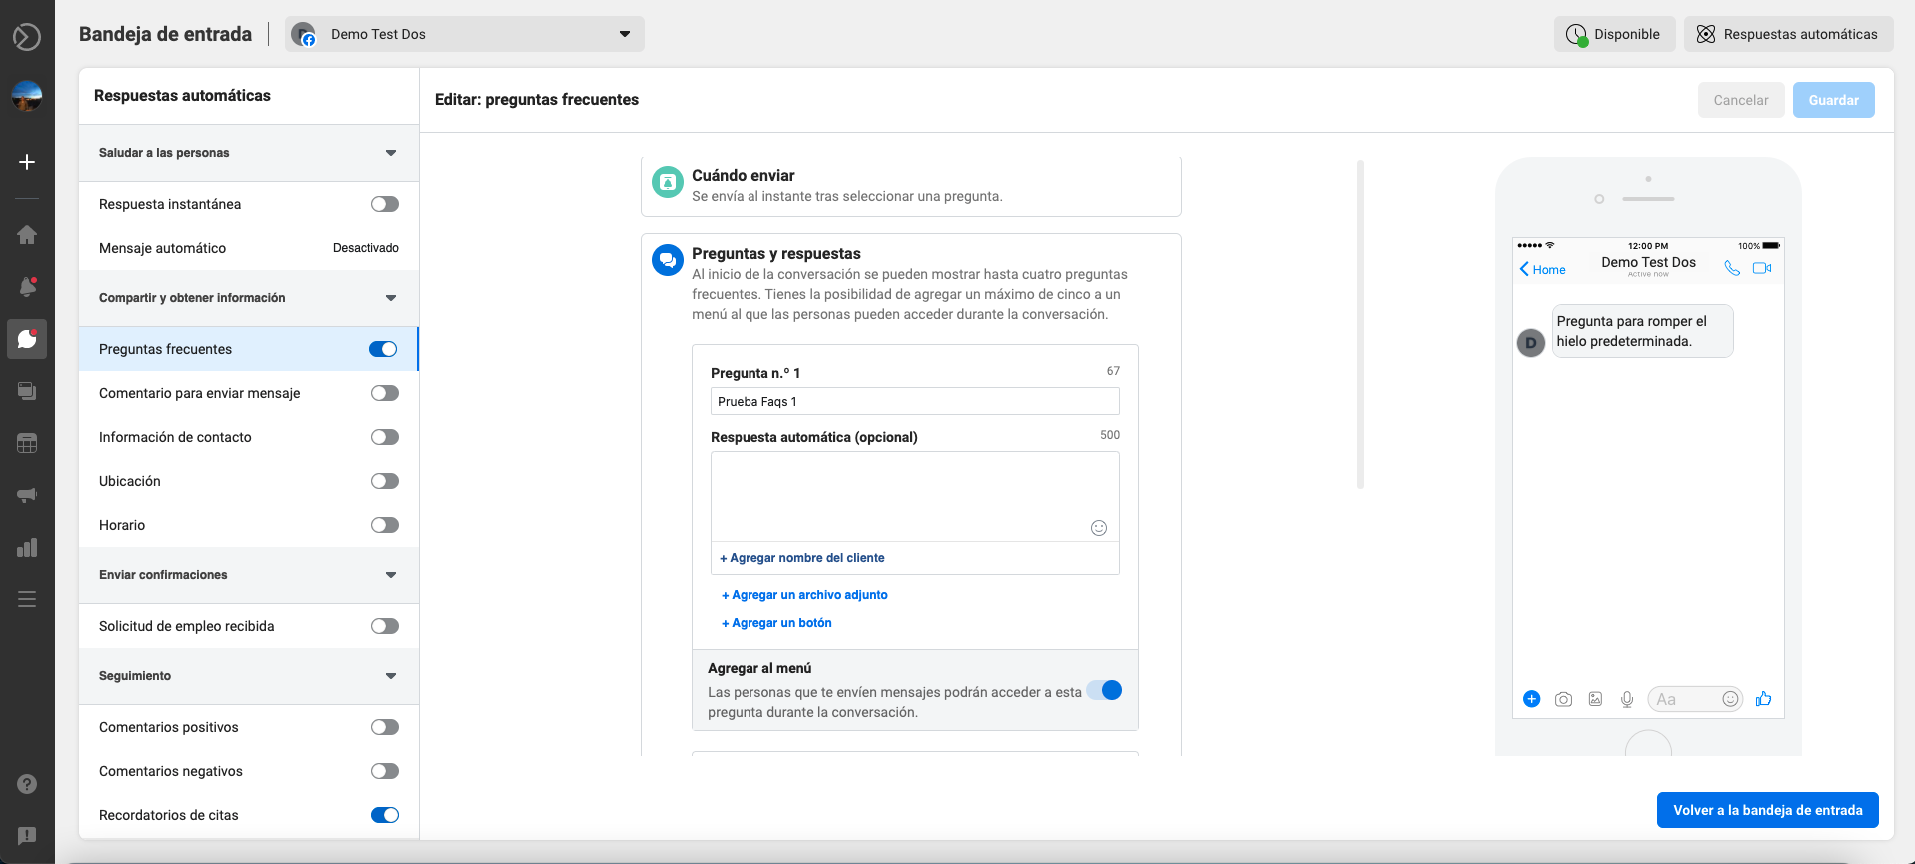Select Mensaje automático option
Screen dimensions: 1915x864
tap(248, 248)
